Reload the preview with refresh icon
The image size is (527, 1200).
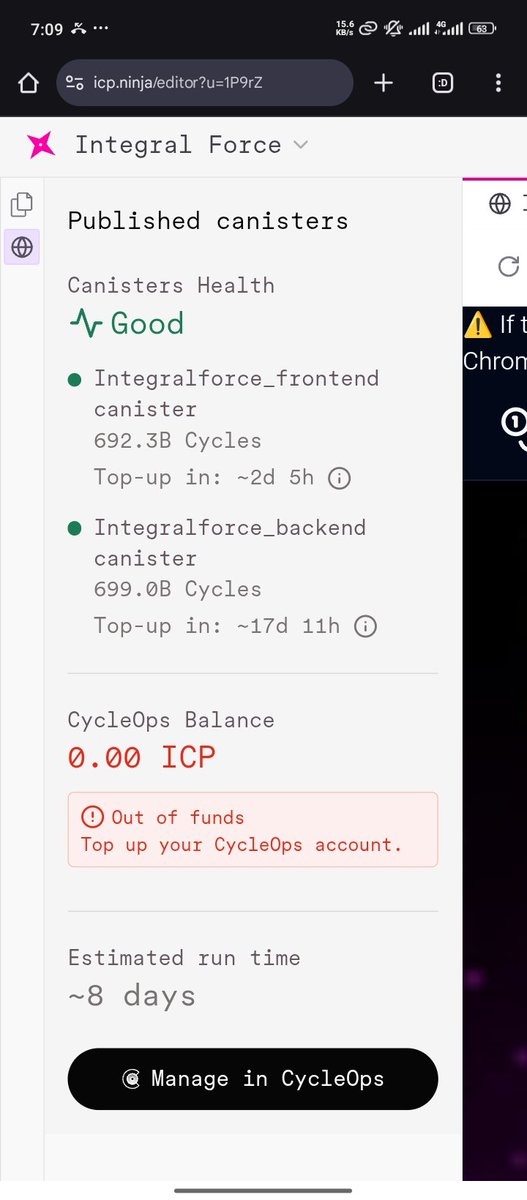508,266
